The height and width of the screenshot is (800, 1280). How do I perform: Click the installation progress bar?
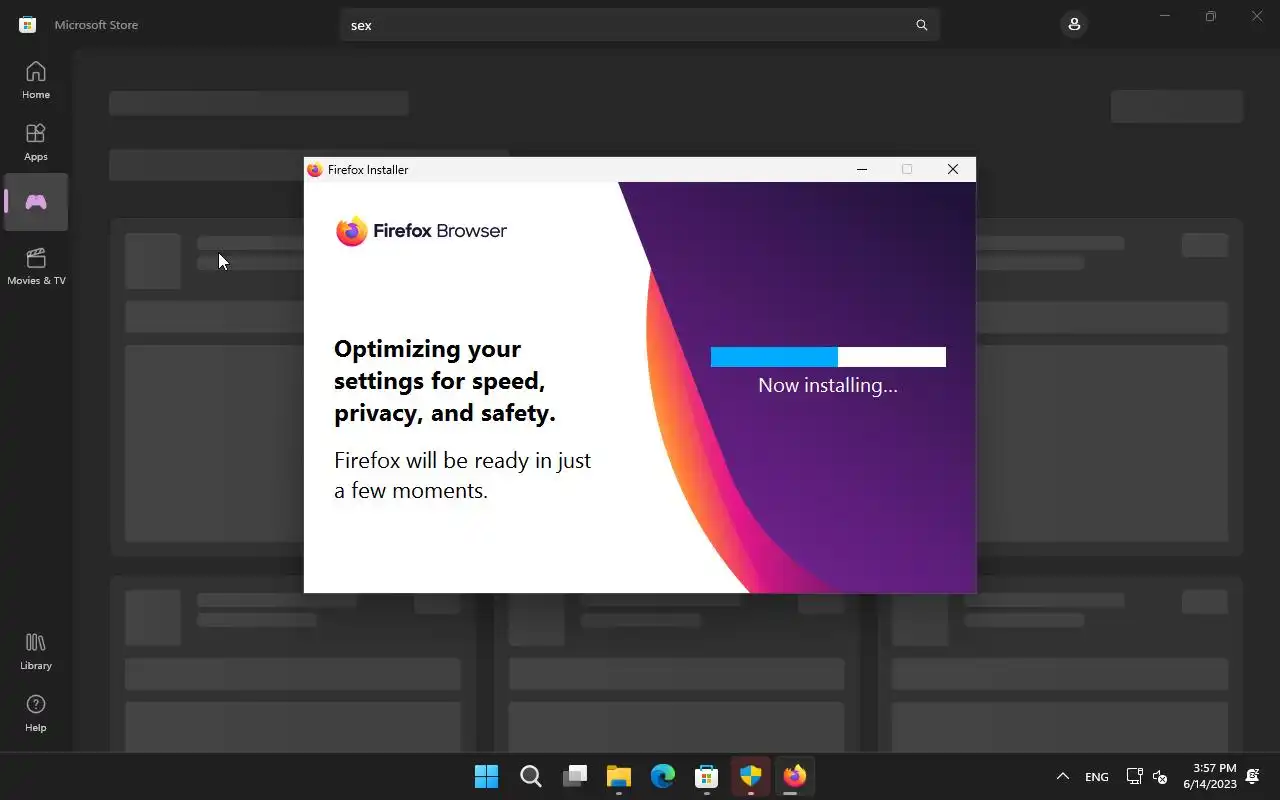(828, 357)
